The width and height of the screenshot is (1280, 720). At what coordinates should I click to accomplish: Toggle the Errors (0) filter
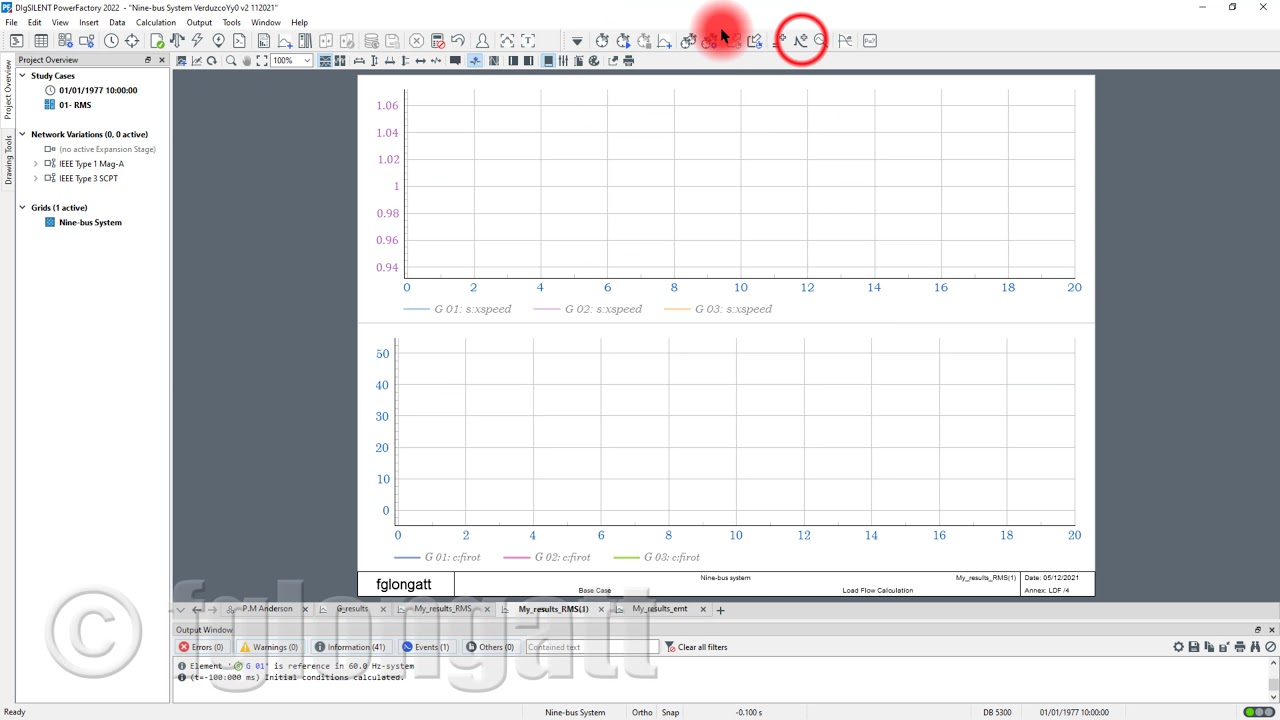[201, 647]
